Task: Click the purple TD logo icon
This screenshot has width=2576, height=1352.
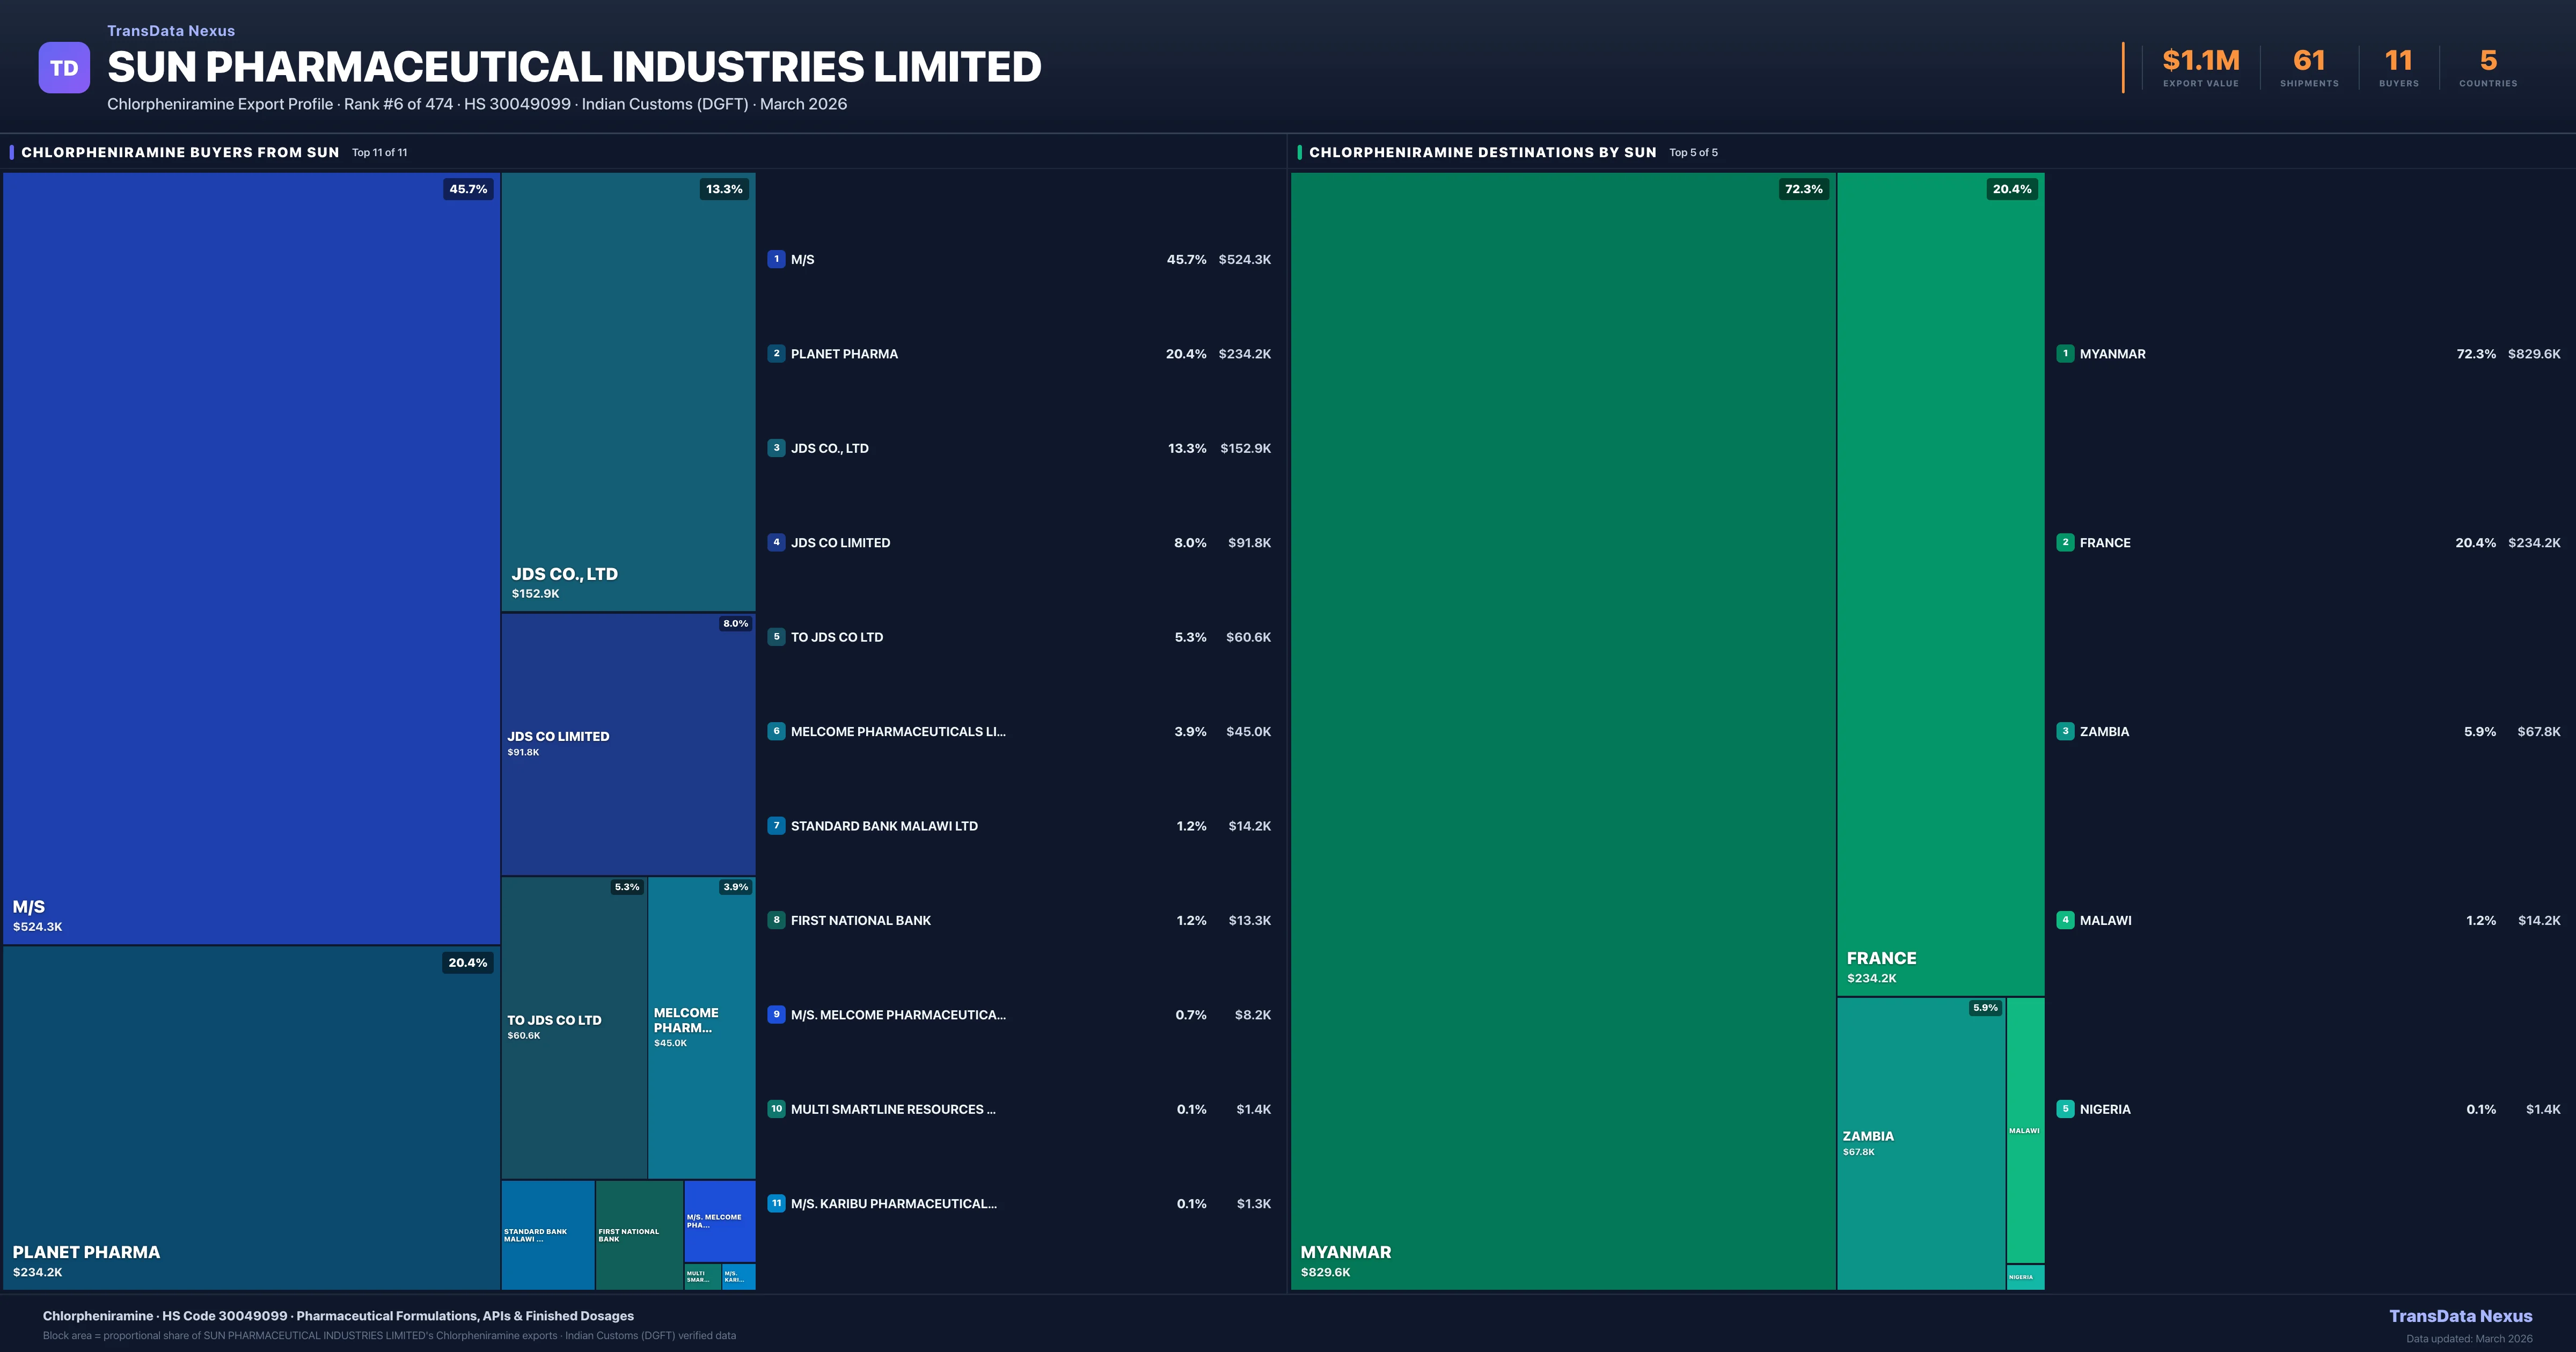Action: pos(64,68)
